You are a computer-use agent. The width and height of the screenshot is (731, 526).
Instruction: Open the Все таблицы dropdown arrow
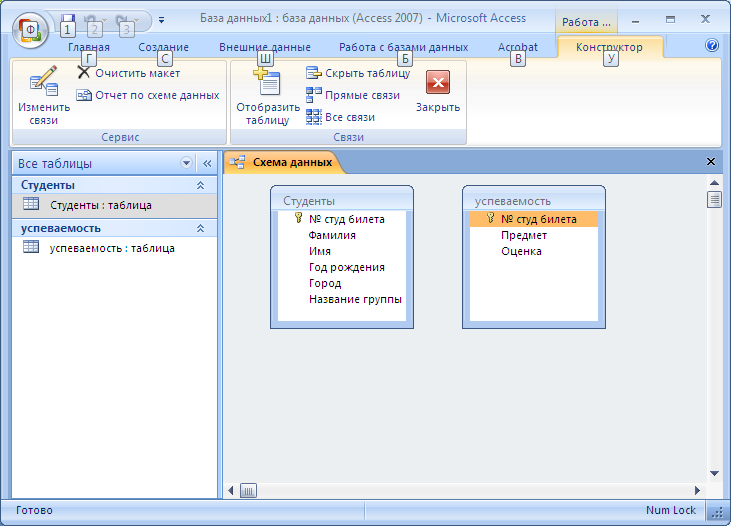point(186,163)
